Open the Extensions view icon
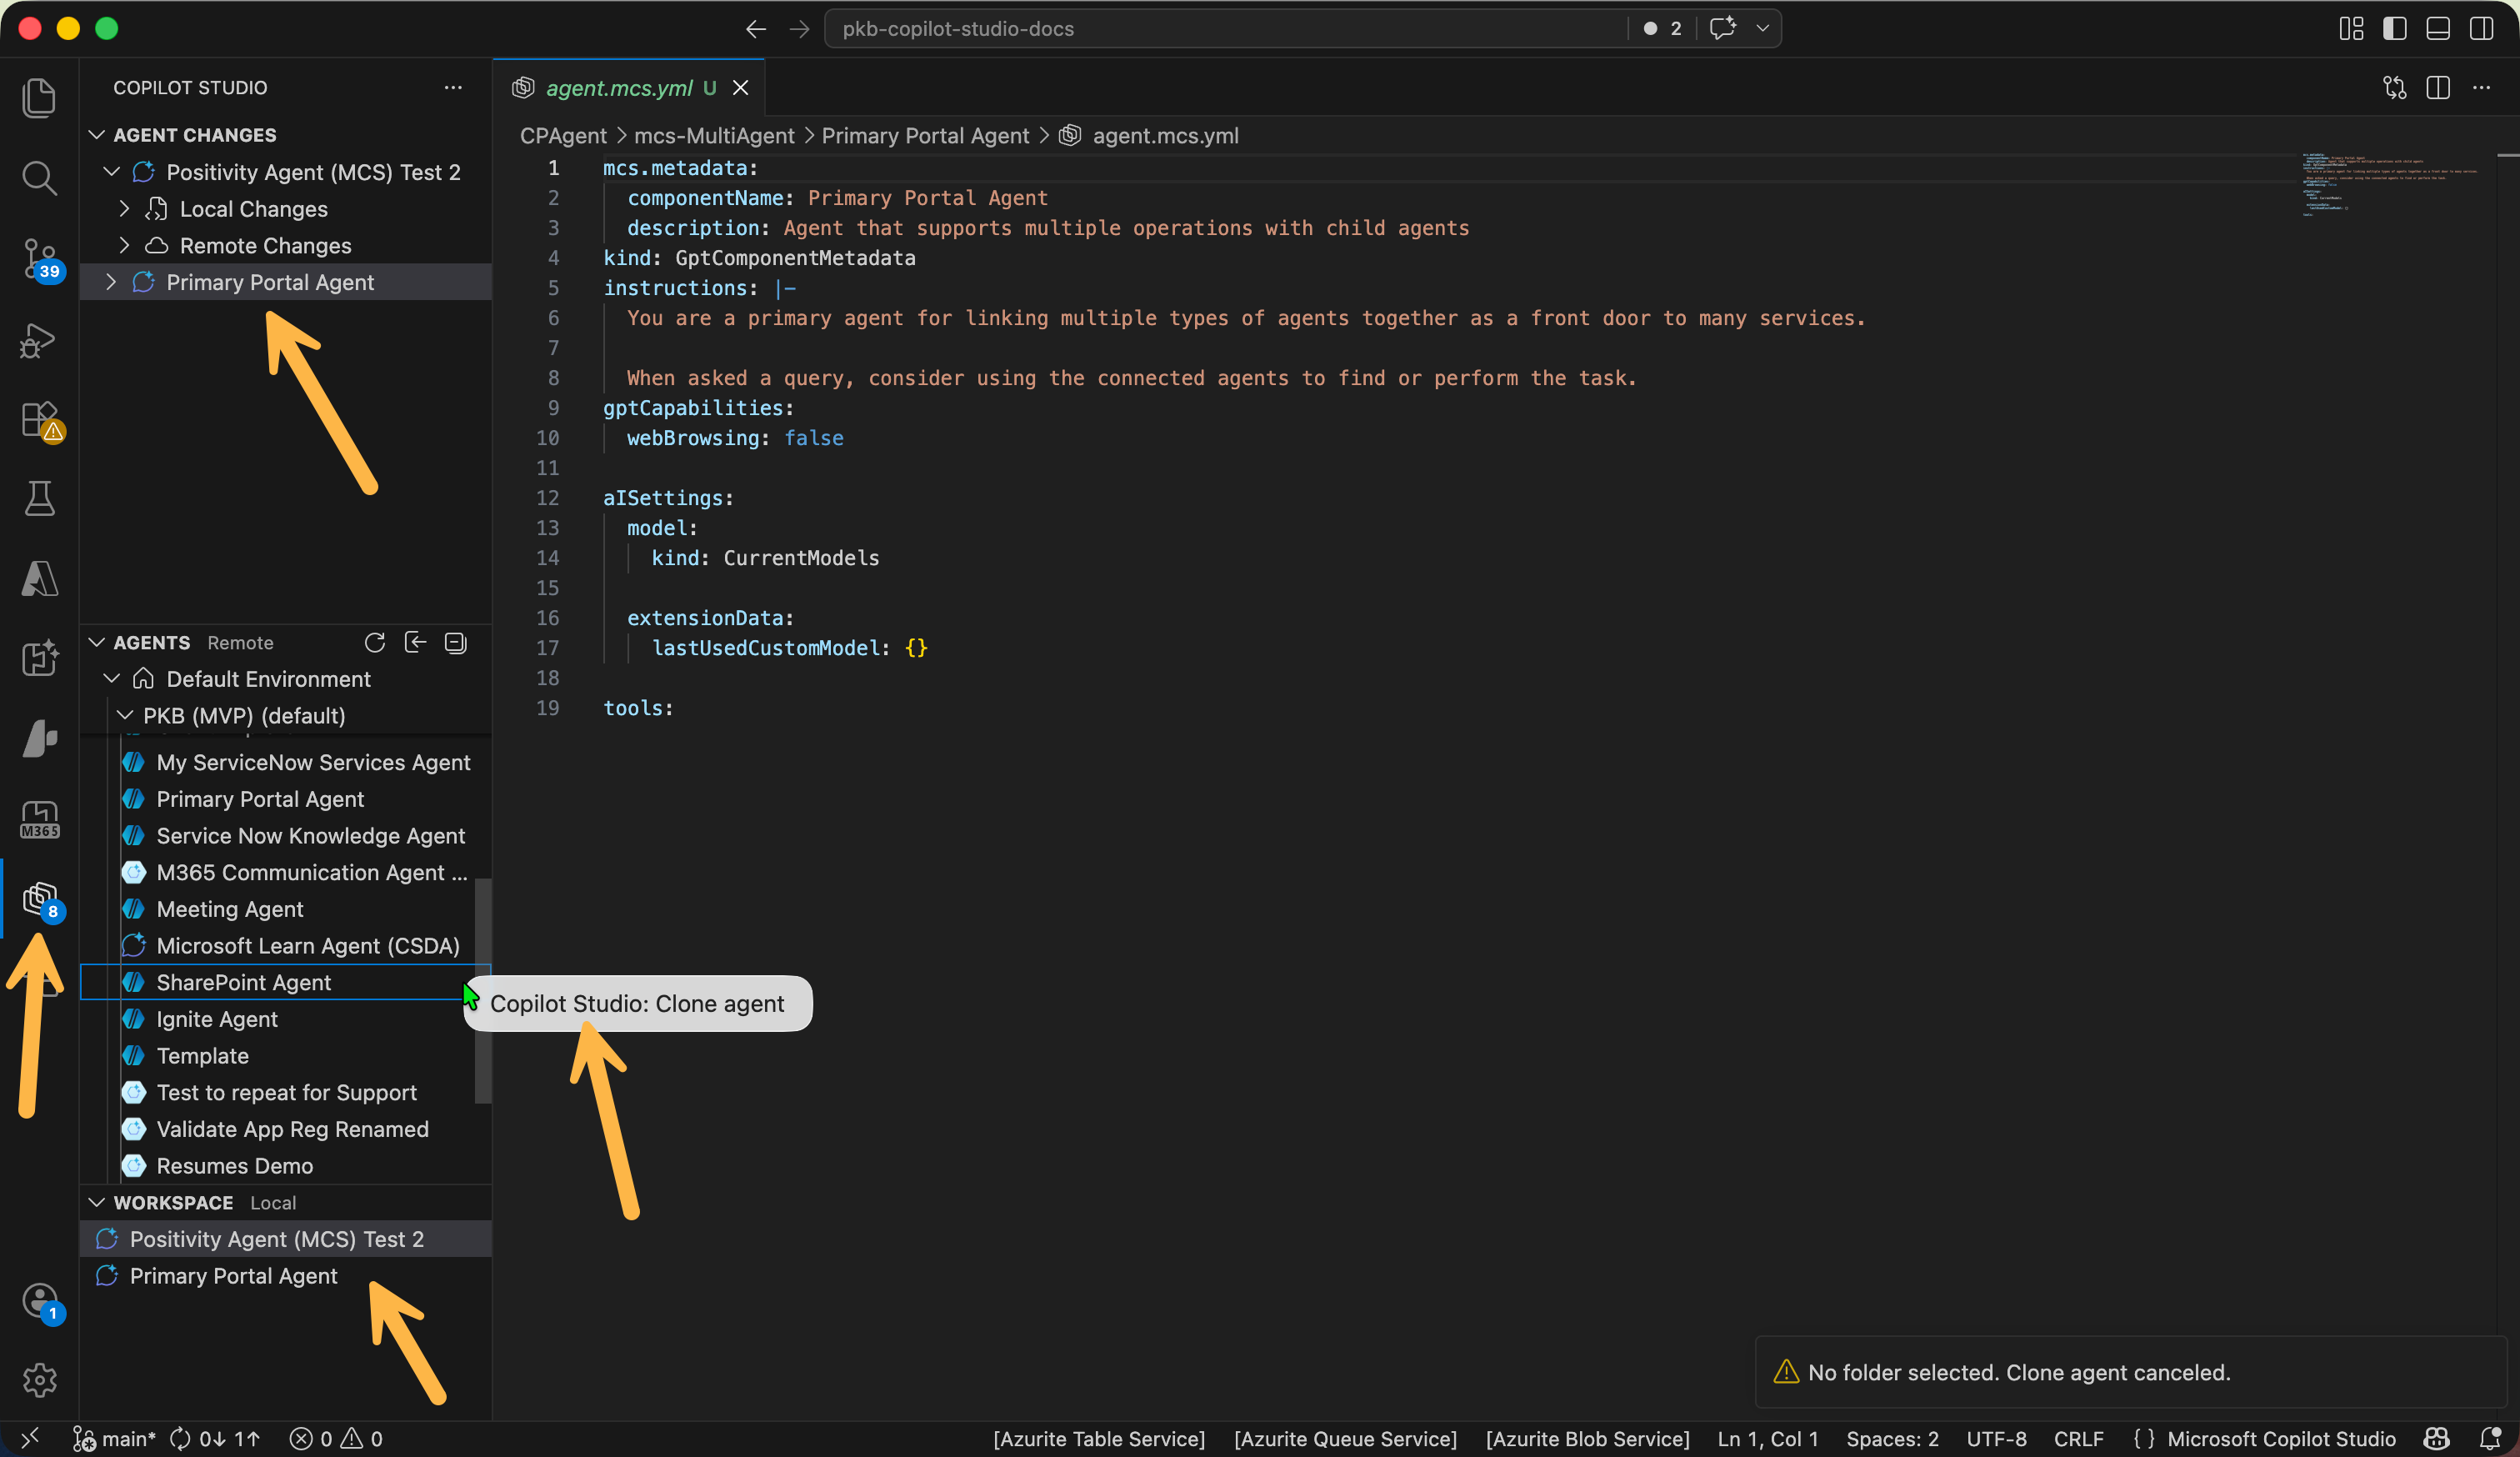The width and height of the screenshot is (2520, 1457). click(x=39, y=420)
